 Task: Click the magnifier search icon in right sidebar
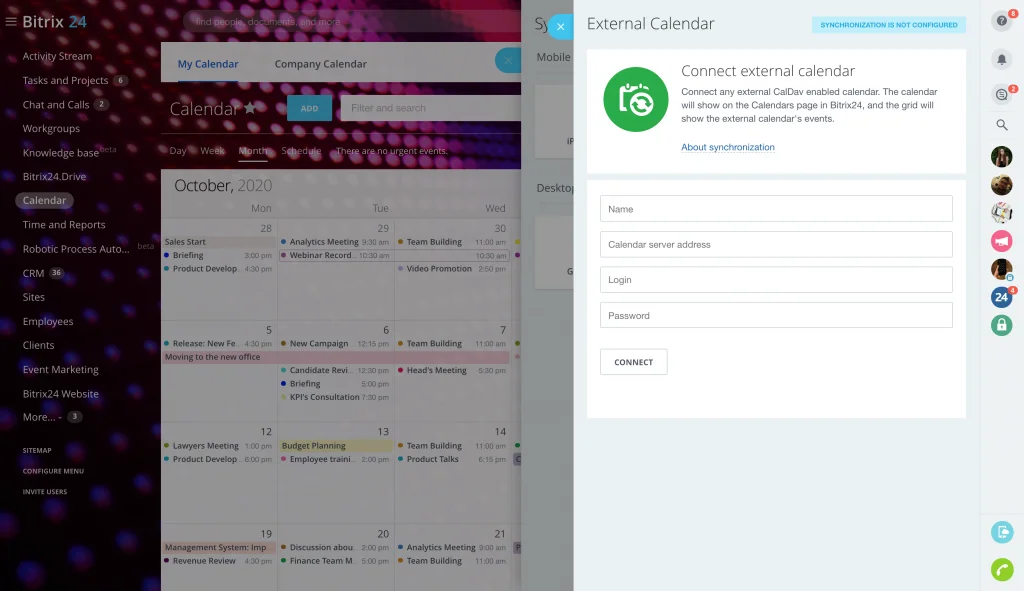(x=1001, y=125)
